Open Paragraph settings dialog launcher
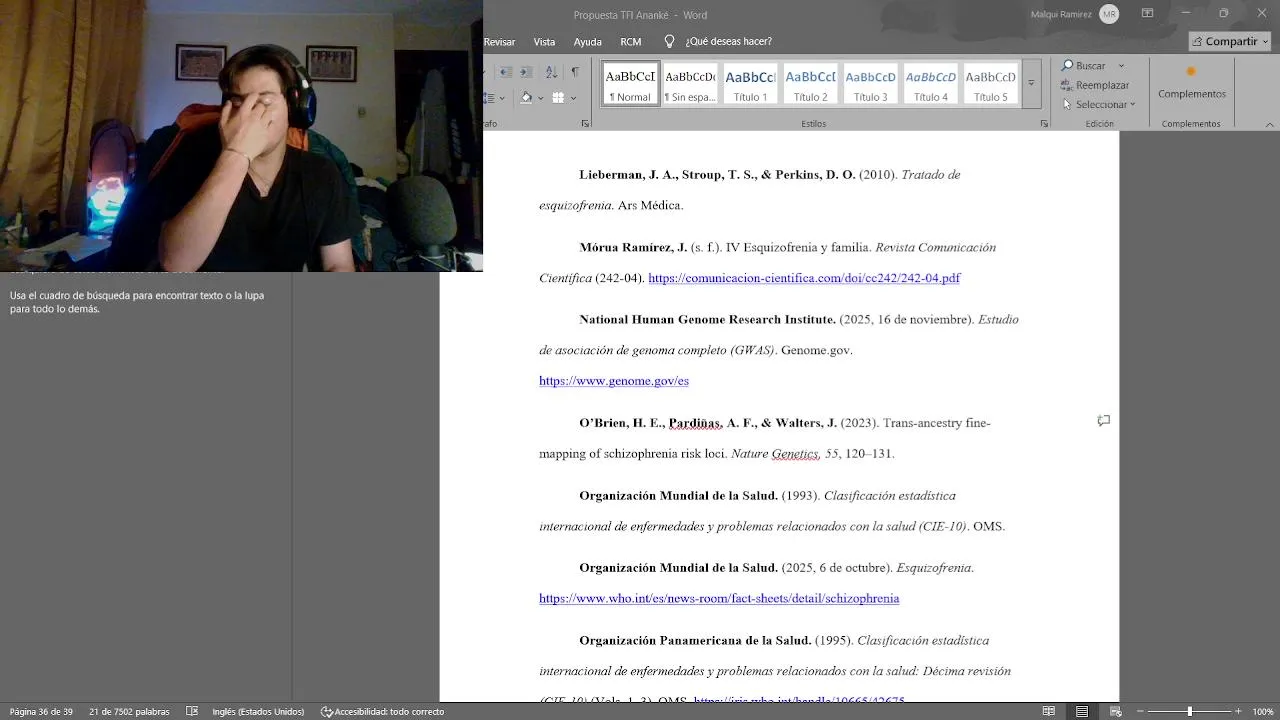The image size is (1280, 720). point(585,124)
